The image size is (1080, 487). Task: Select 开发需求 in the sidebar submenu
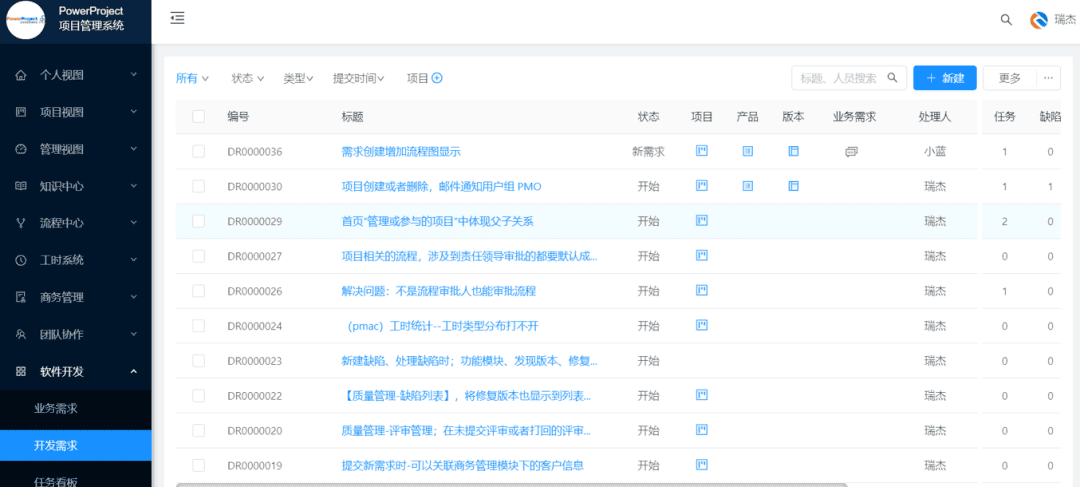pyautogui.click(x=76, y=446)
